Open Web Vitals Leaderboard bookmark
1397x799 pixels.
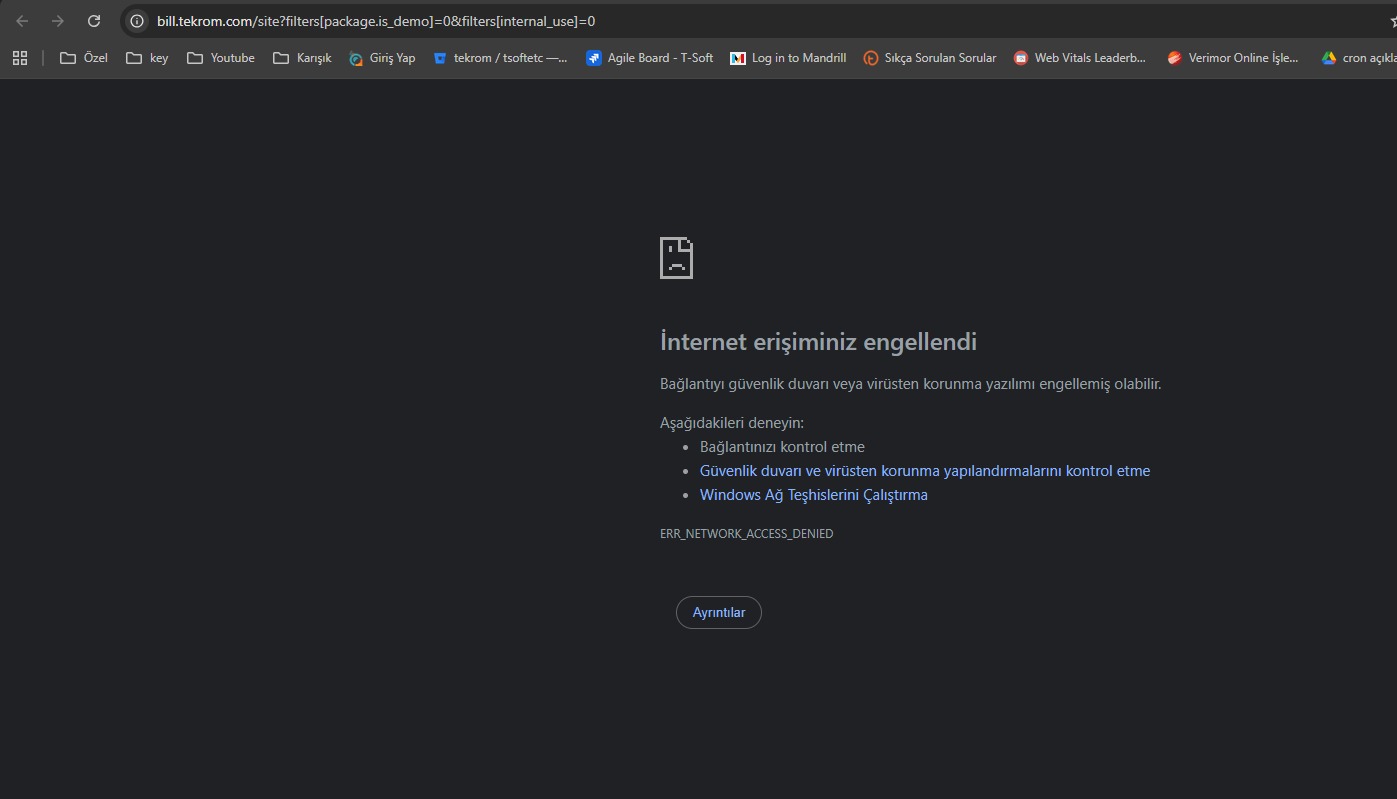tap(1080, 58)
